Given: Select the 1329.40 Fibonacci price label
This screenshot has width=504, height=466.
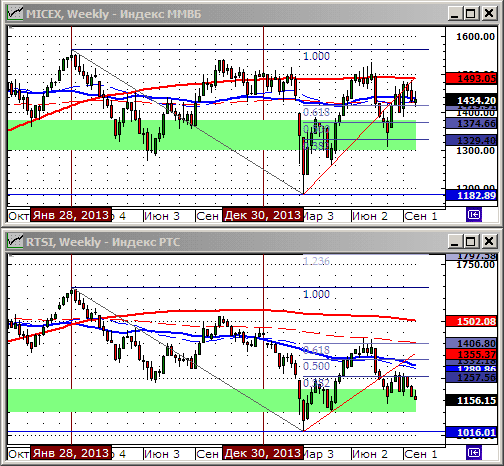Looking at the screenshot, I should (471, 140).
